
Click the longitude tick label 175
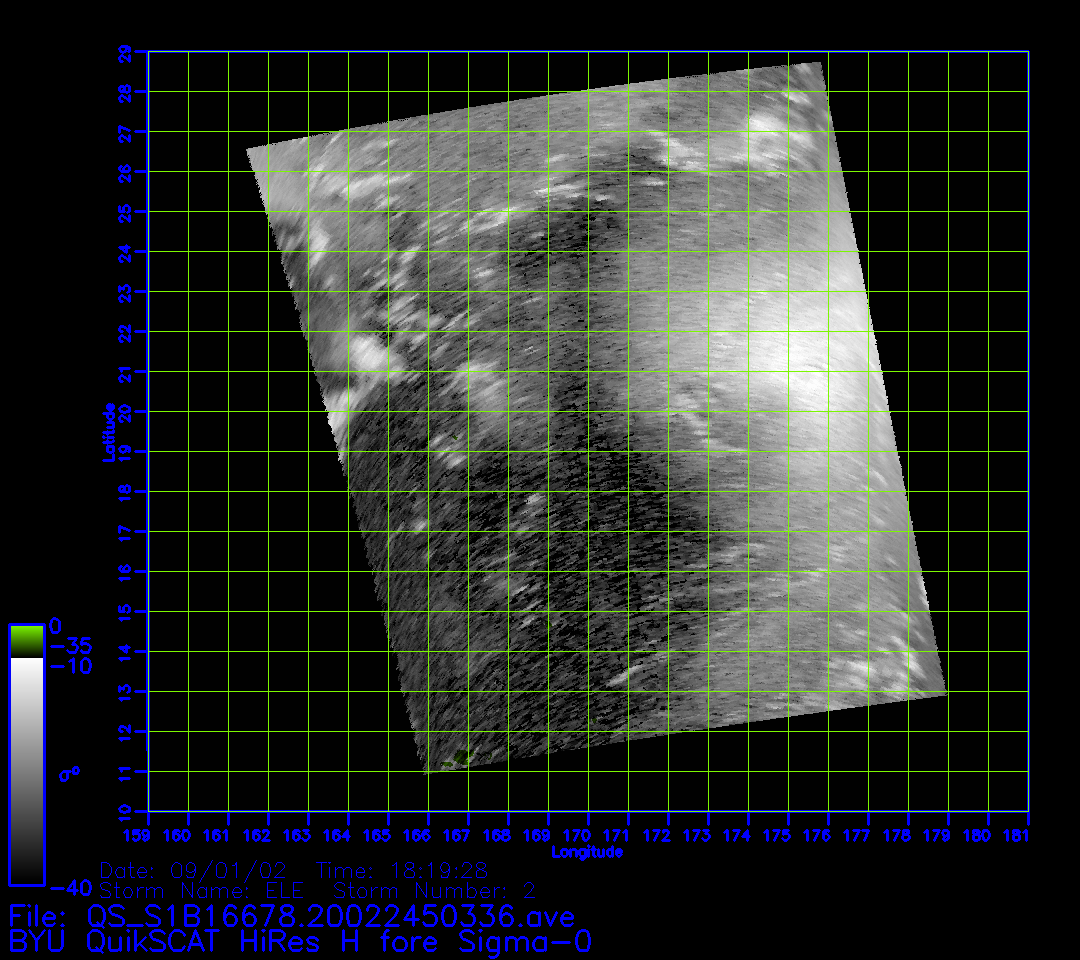tap(788, 836)
